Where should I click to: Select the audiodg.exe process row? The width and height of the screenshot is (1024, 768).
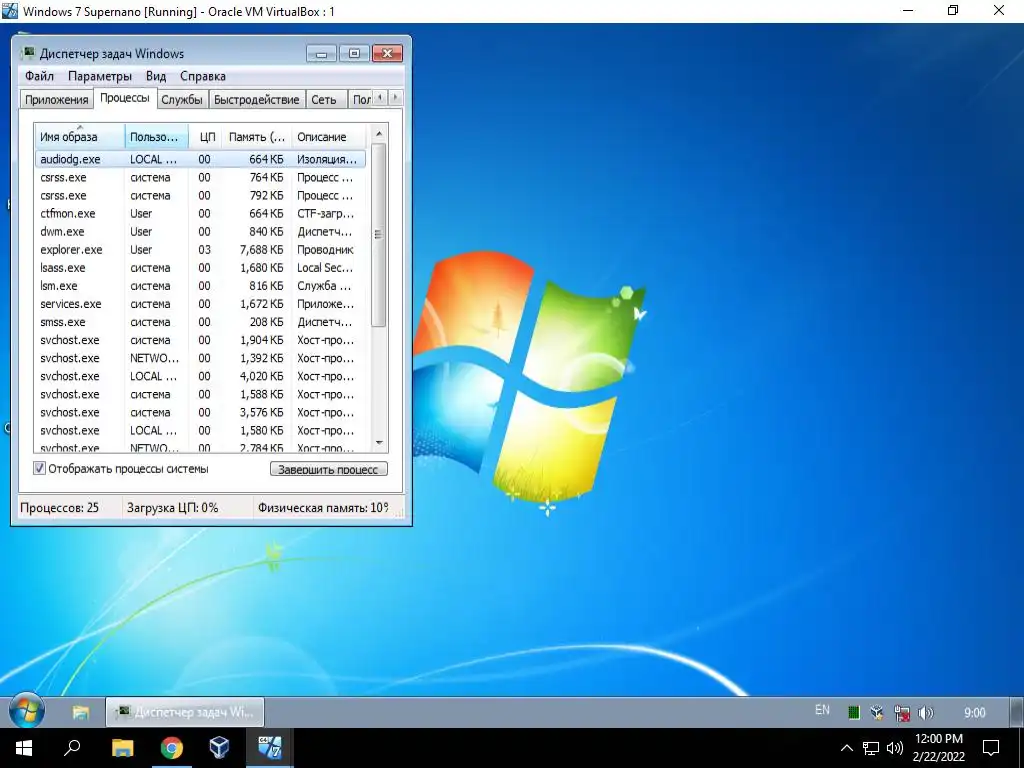pos(200,159)
